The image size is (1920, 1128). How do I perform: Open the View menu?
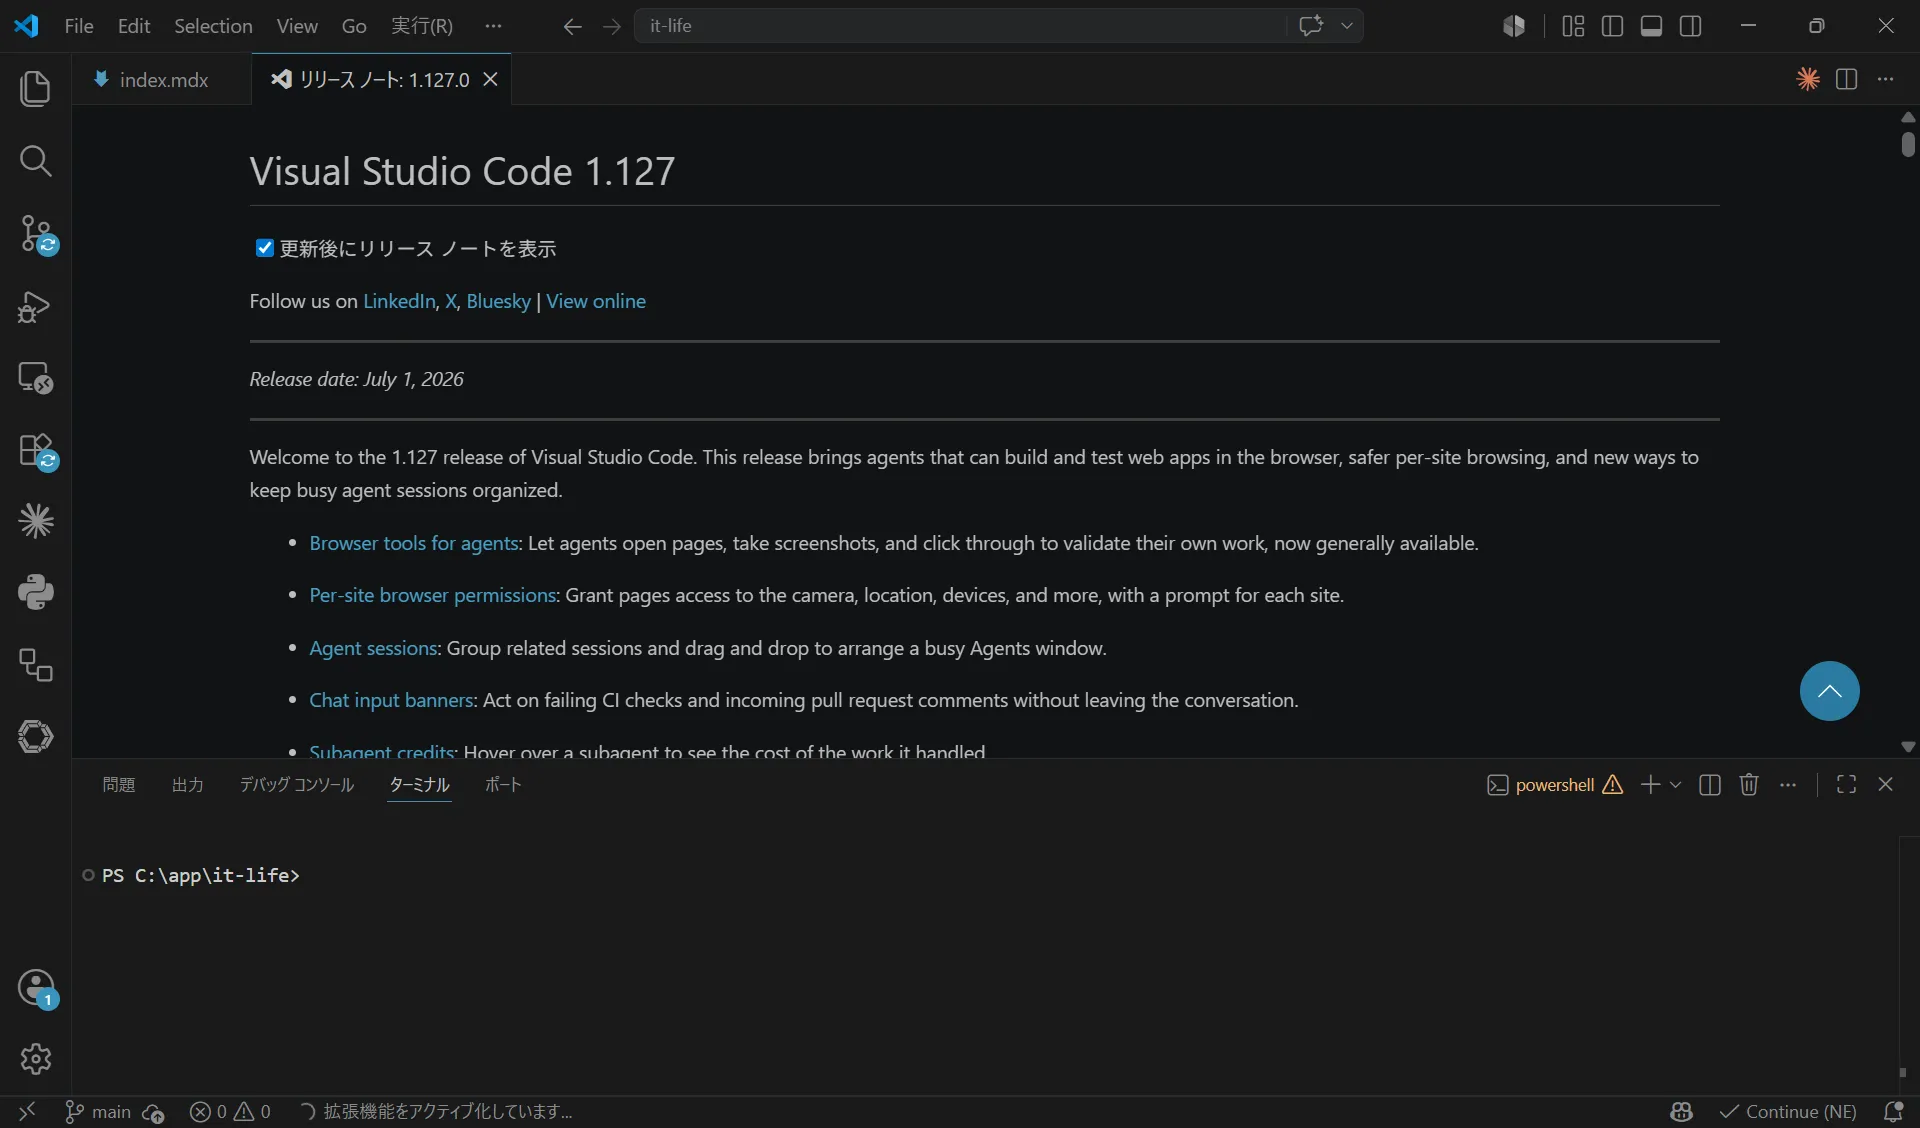click(x=297, y=26)
